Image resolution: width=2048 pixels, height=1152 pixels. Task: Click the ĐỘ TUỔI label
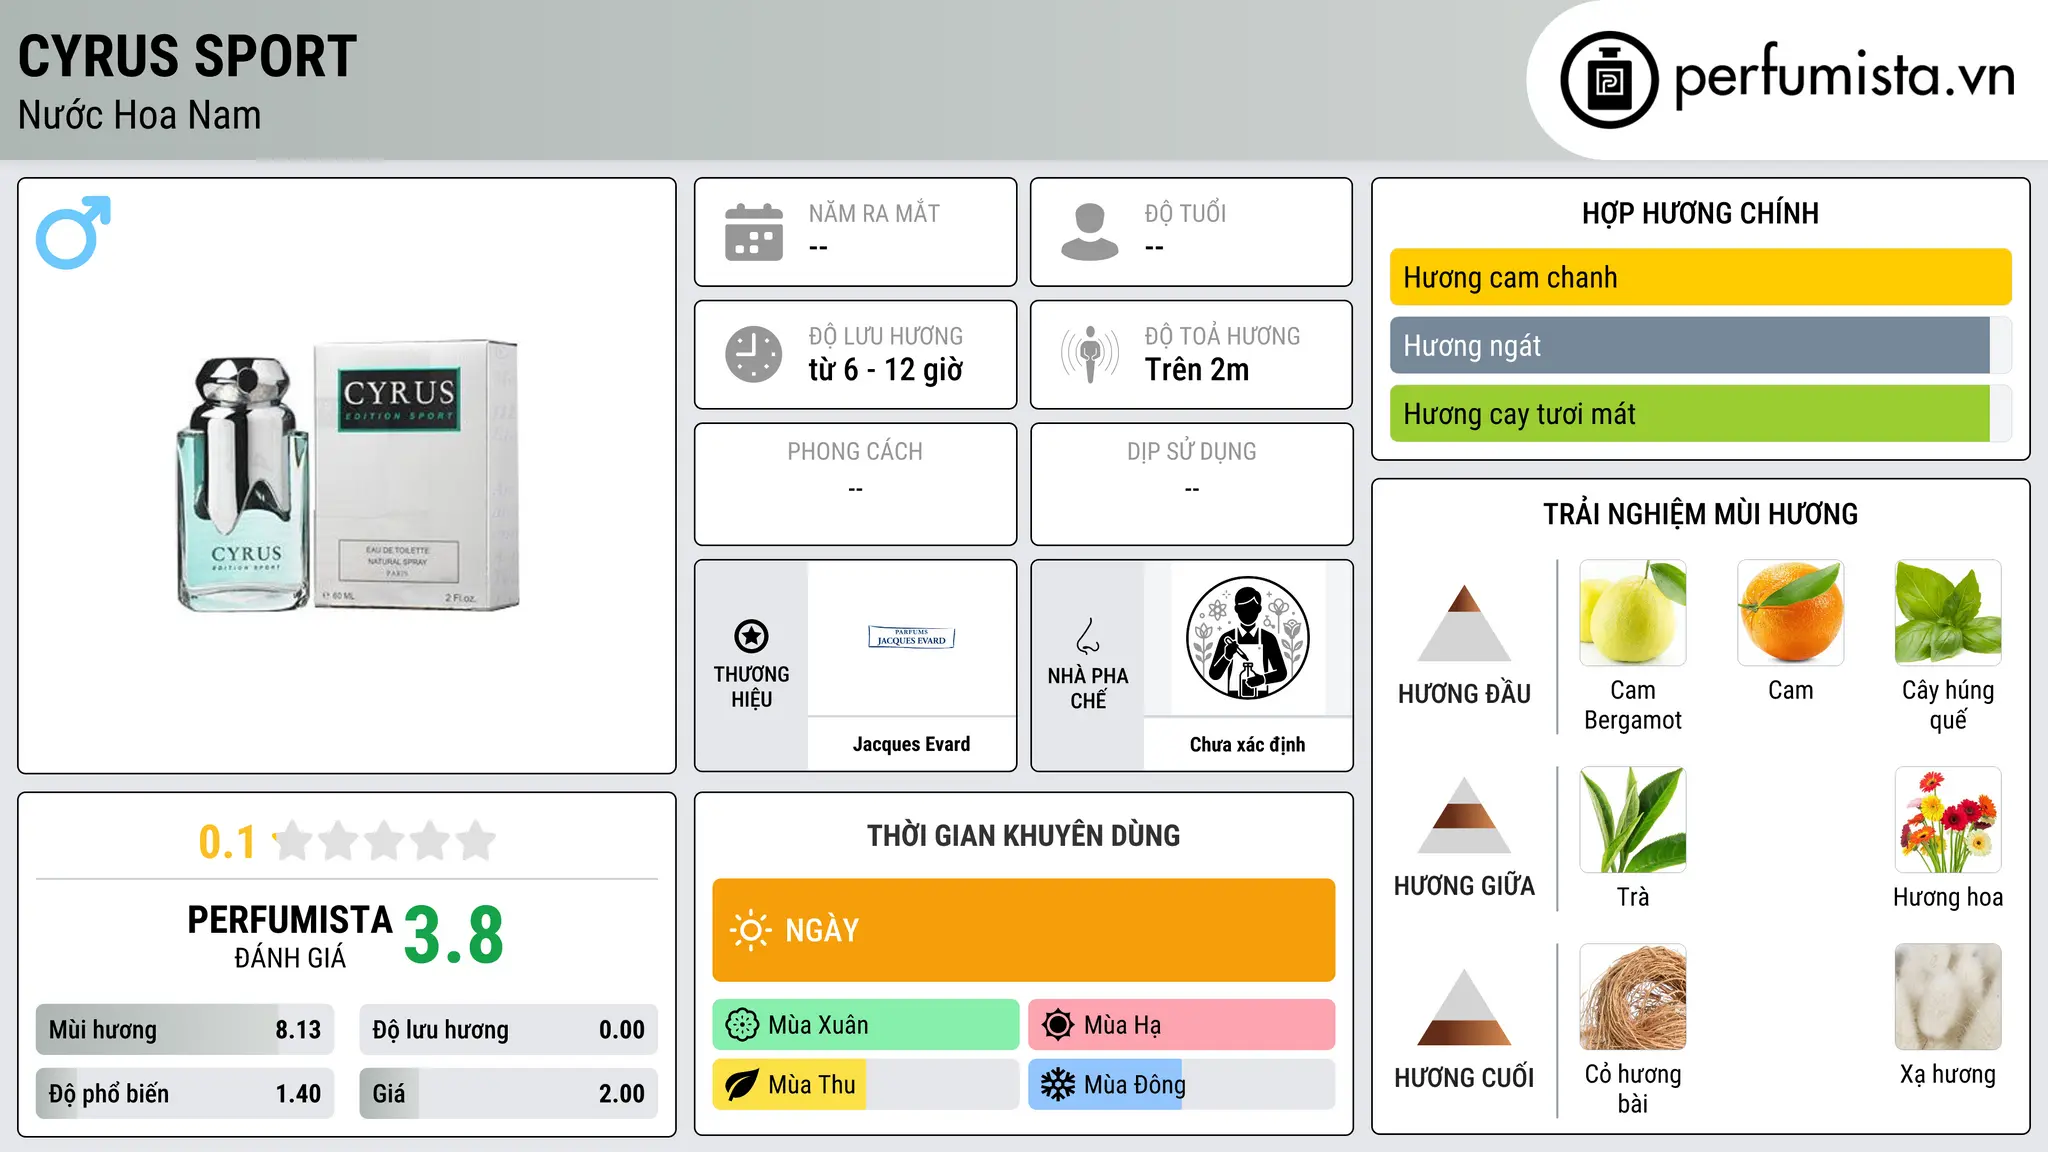coord(1185,213)
